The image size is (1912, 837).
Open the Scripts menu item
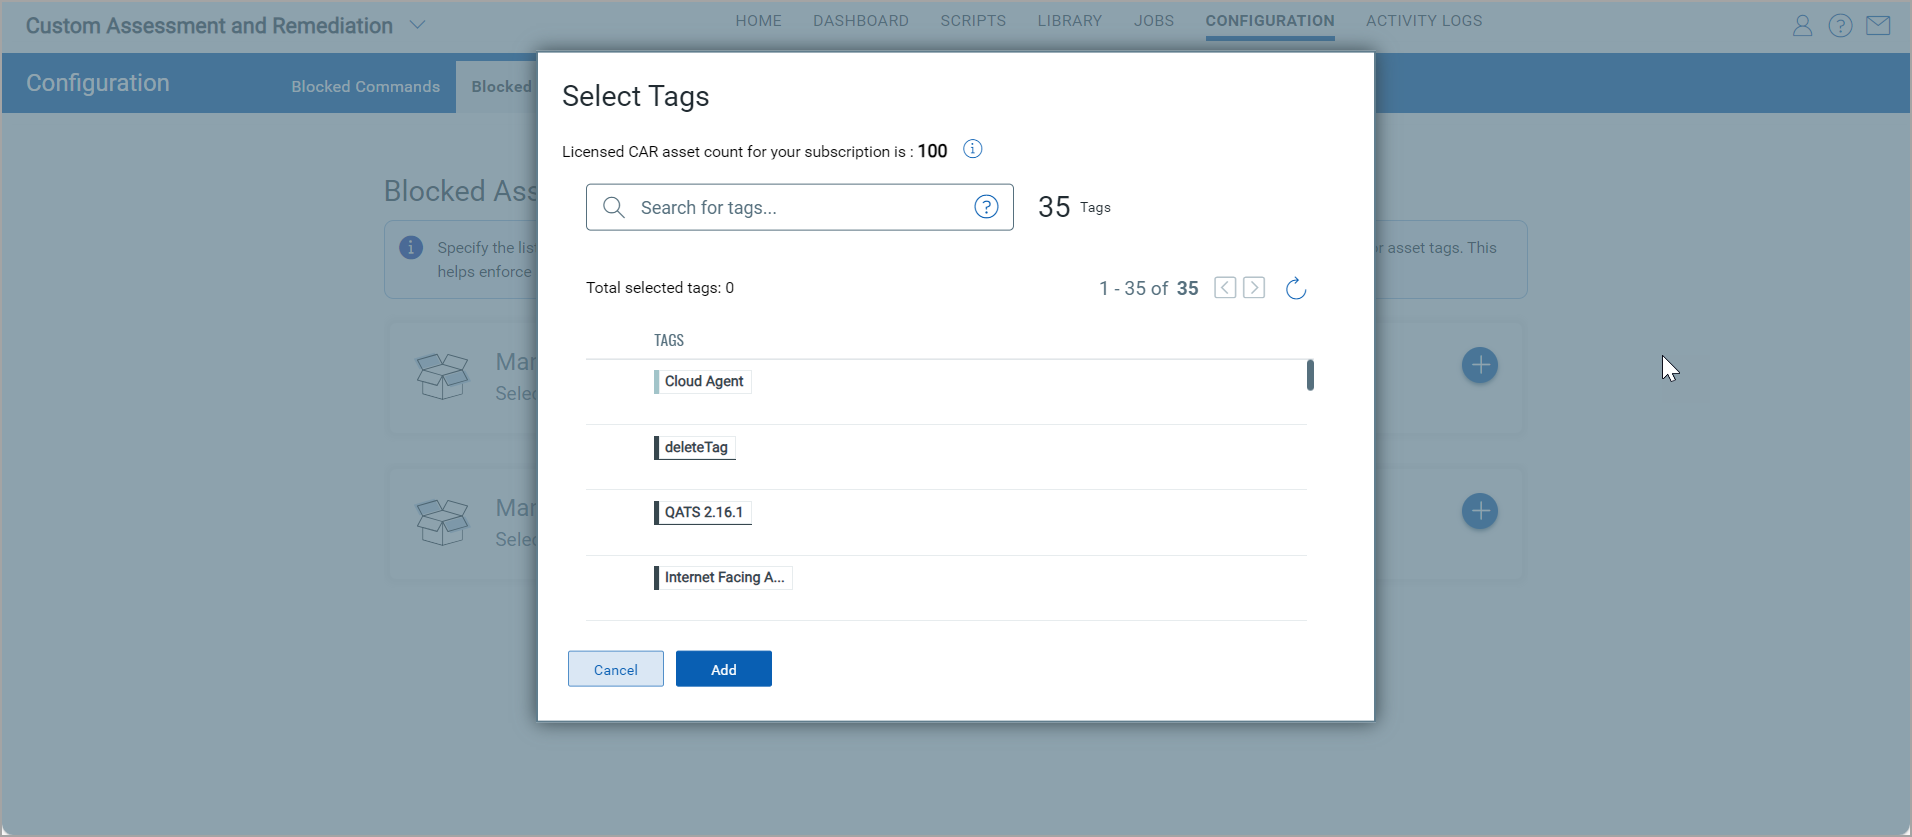point(972,21)
